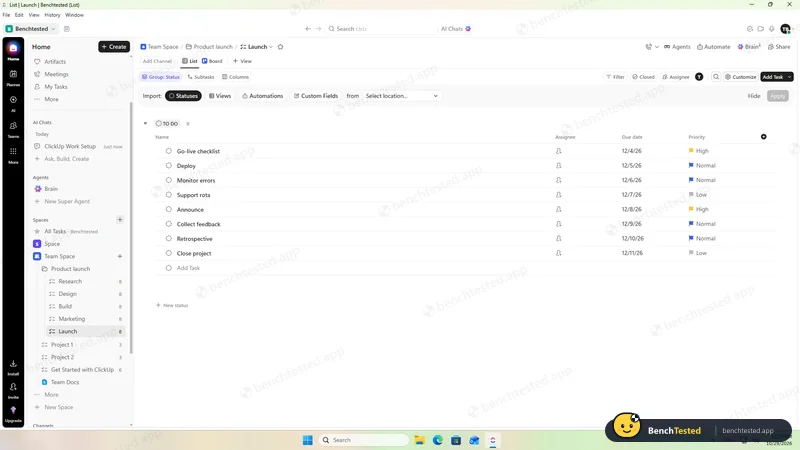Open the Group: Status dropdown
The width and height of the screenshot is (800, 450).
(161, 77)
